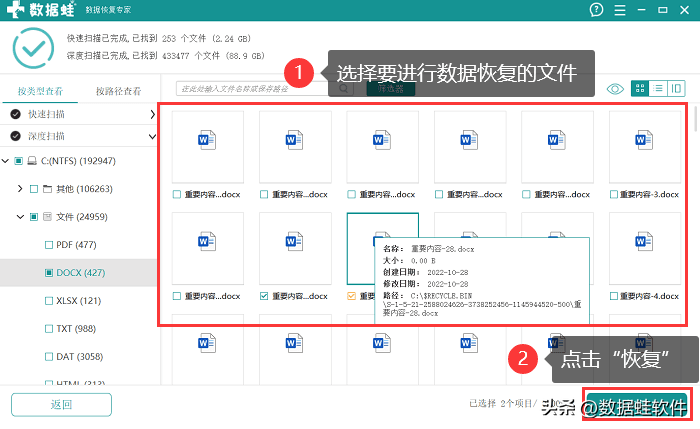Select the 快速扫描 row label
Image resolution: width=700 pixels, height=429 pixels.
(46, 114)
